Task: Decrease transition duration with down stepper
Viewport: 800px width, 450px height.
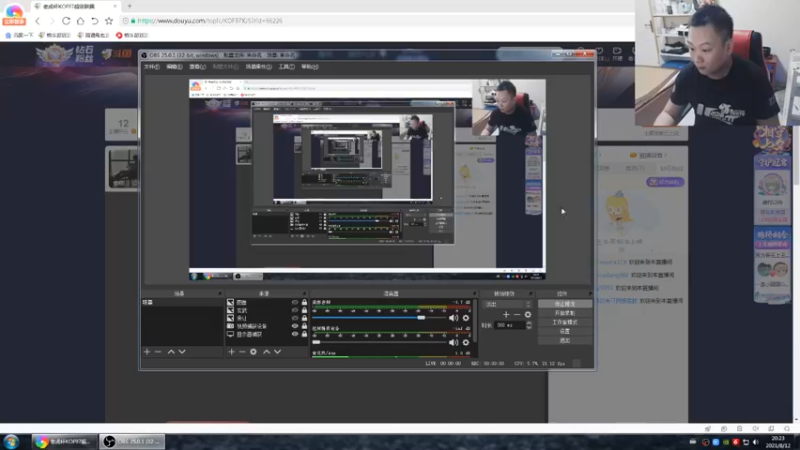Action: [529, 327]
